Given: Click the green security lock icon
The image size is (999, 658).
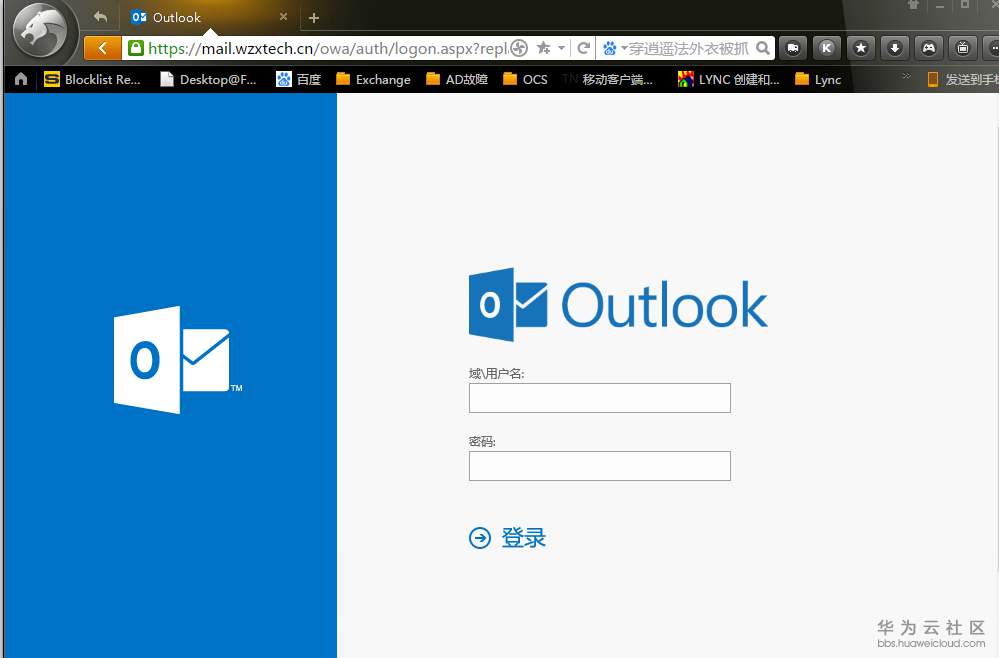Looking at the screenshot, I should click(x=136, y=48).
